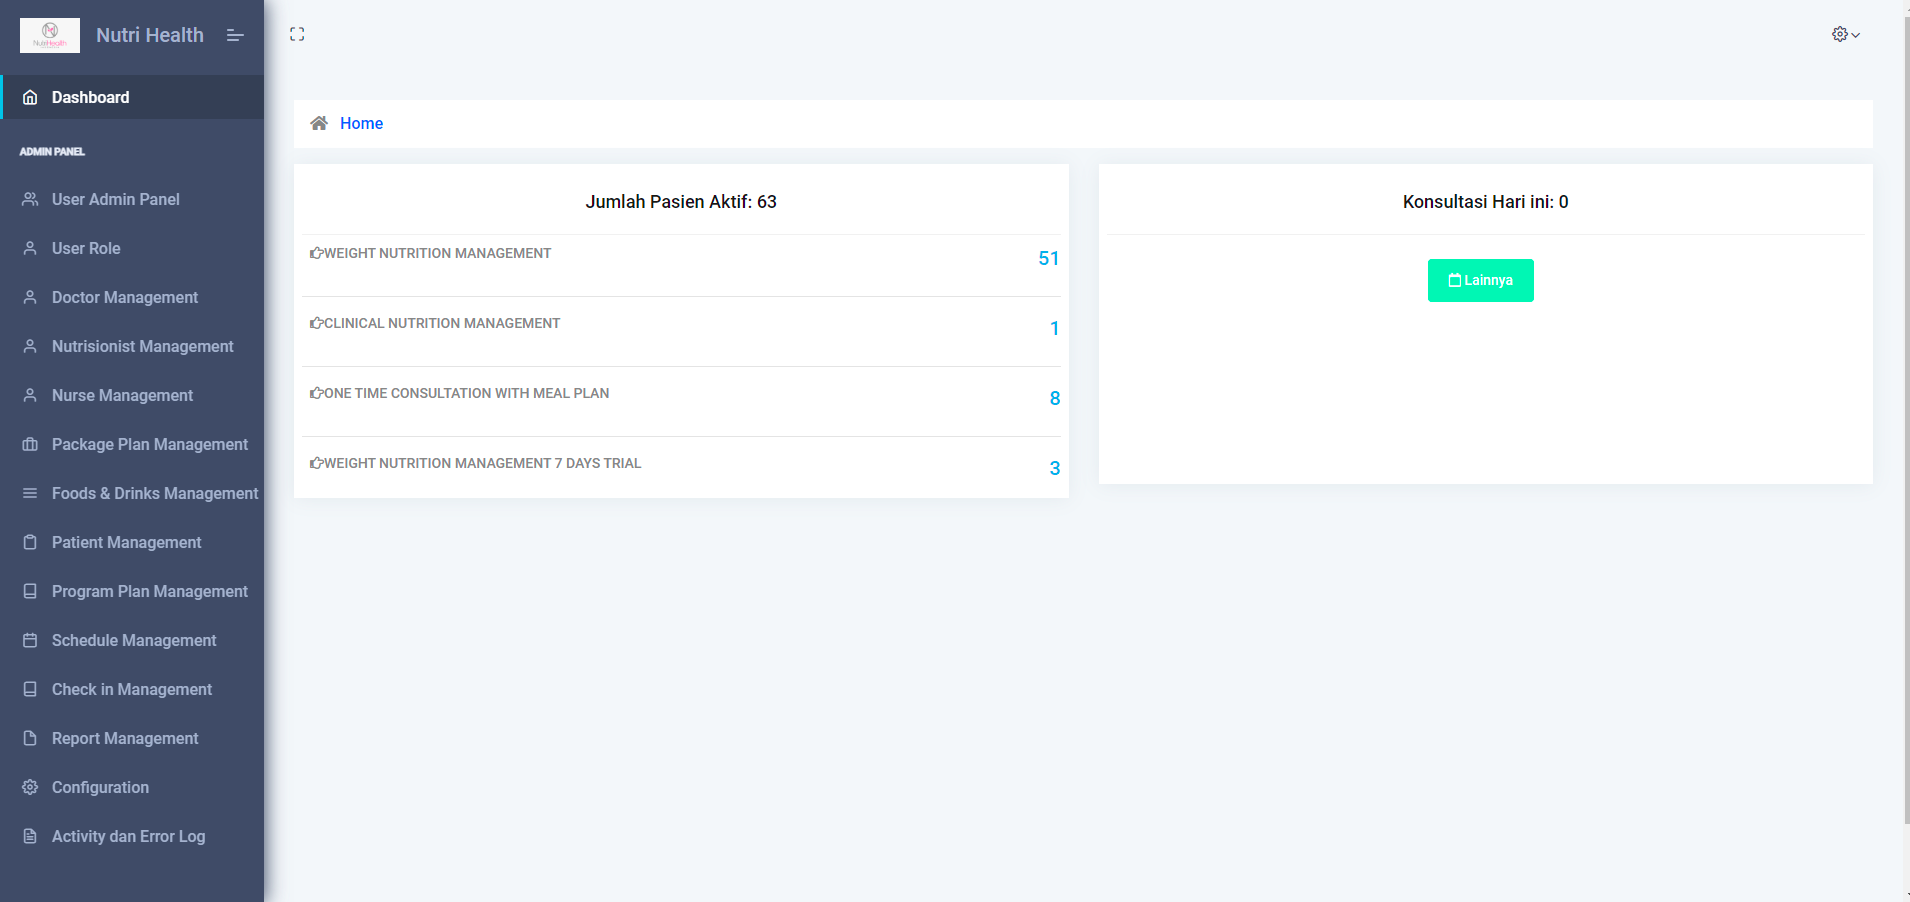Click the Schedule Management calendar icon

tap(30, 640)
